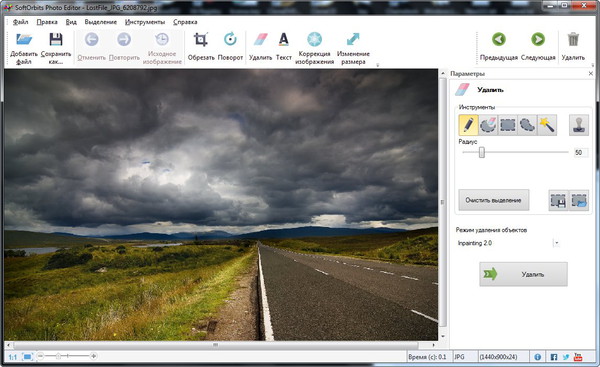
Task: Click the info icon in status bar
Action: 537,357
